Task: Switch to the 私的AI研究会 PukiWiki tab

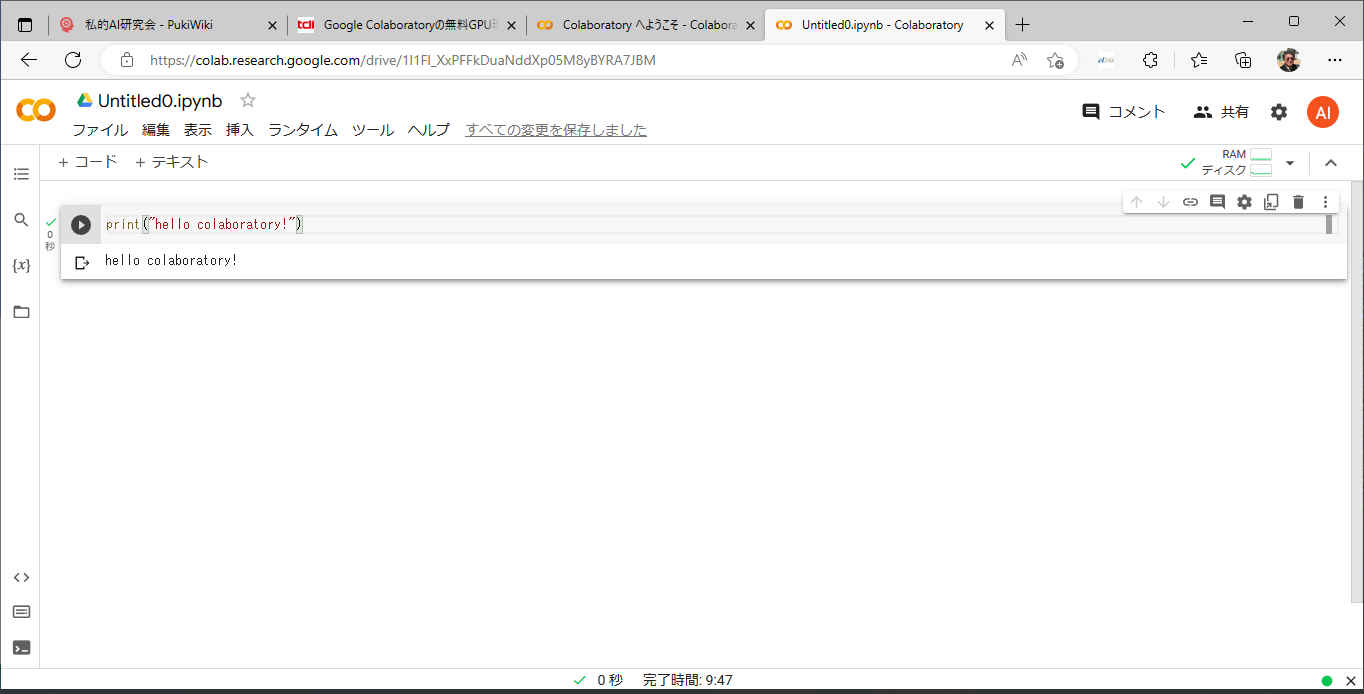Action: coord(160,25)
